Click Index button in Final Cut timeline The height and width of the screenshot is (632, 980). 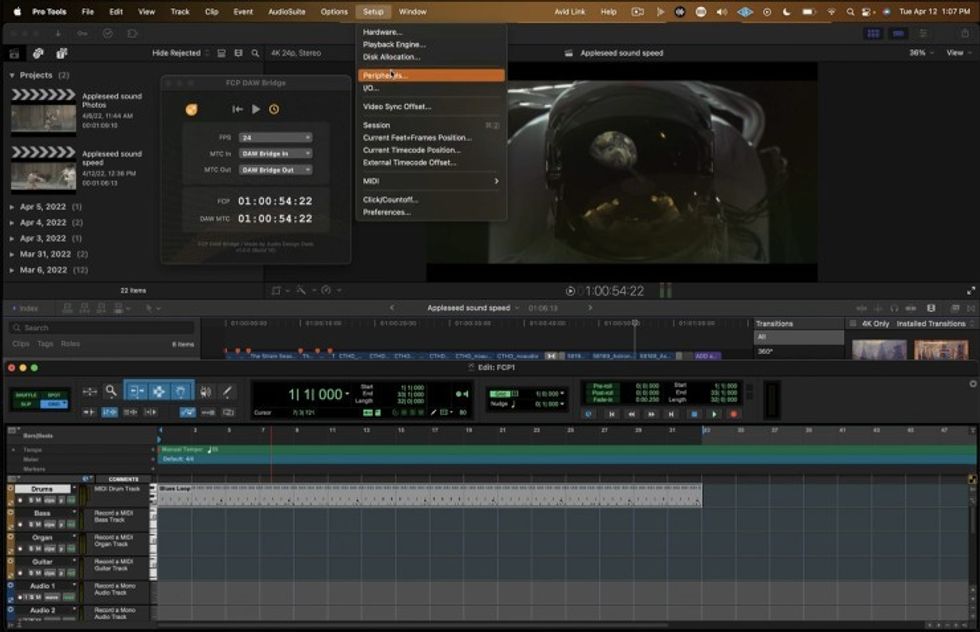(x=25, y=308)
